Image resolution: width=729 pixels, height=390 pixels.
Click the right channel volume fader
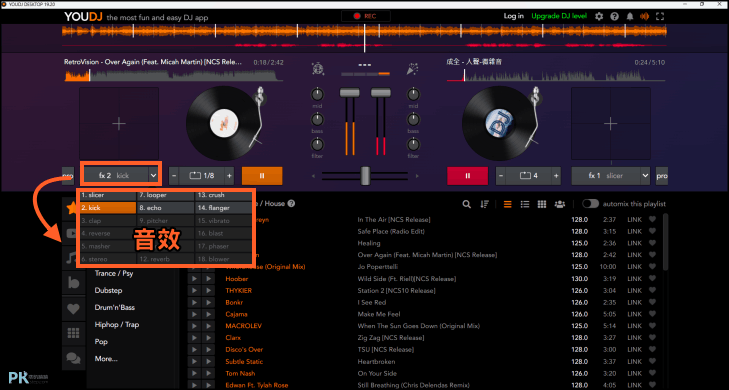[380, 93]
